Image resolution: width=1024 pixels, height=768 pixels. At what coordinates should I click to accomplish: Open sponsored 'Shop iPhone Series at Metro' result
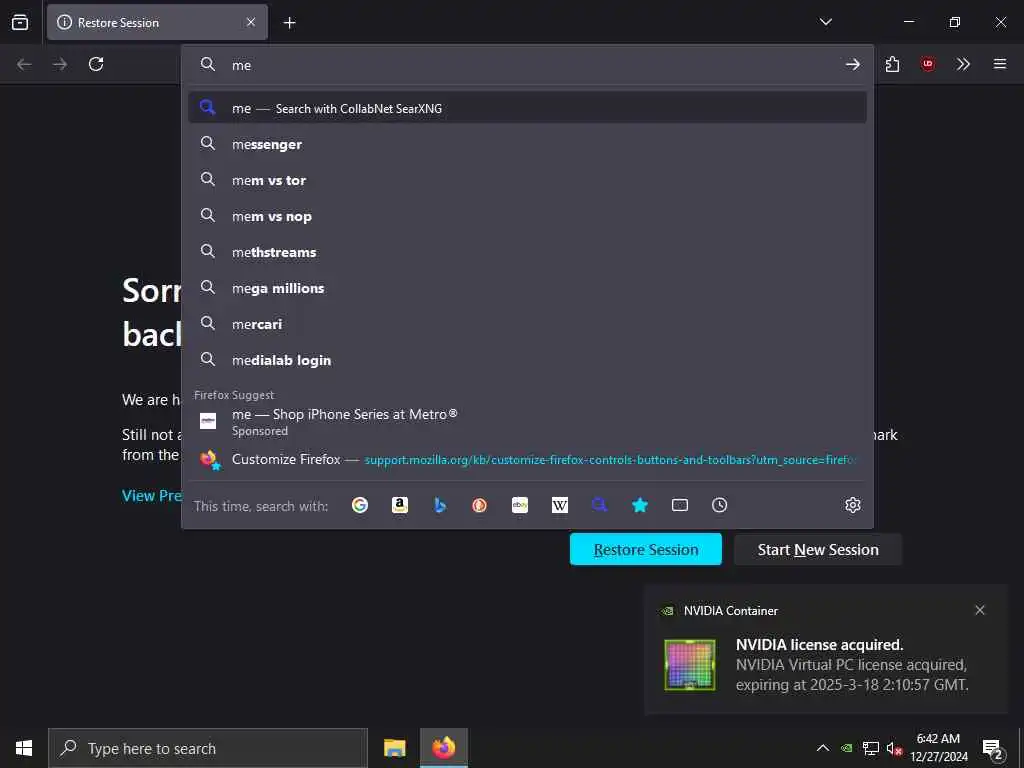click(x=527, y=421)
